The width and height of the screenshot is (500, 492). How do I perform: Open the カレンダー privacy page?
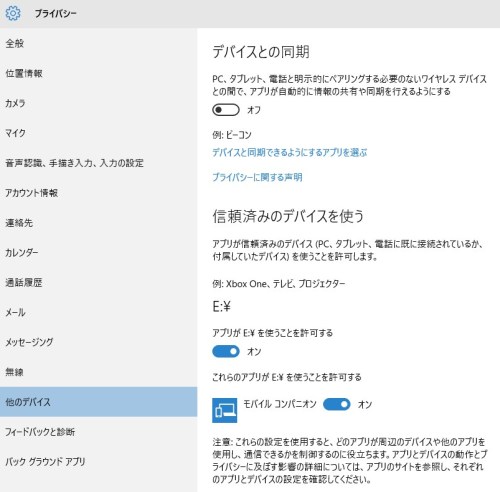pyautogui.click(x=98, y=253)
